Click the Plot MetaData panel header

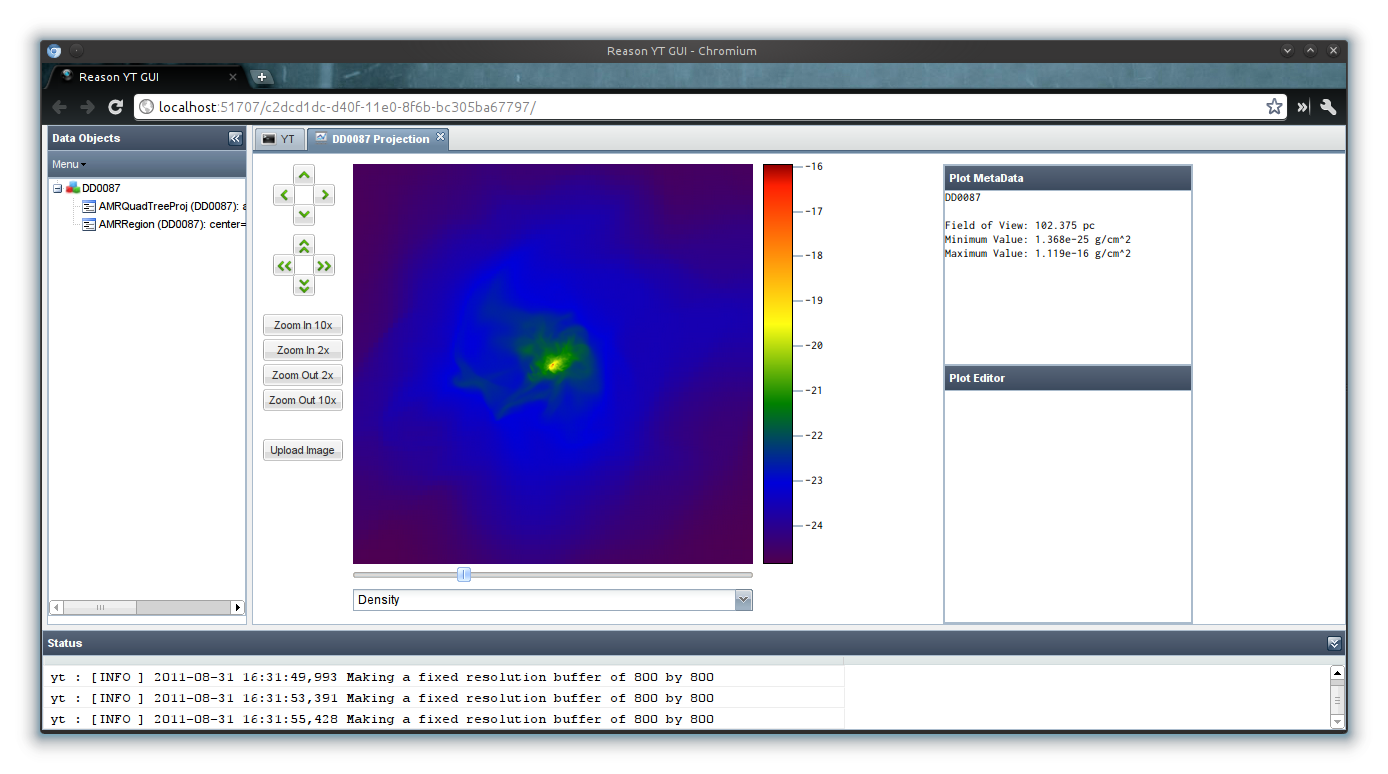[1068, 178]
